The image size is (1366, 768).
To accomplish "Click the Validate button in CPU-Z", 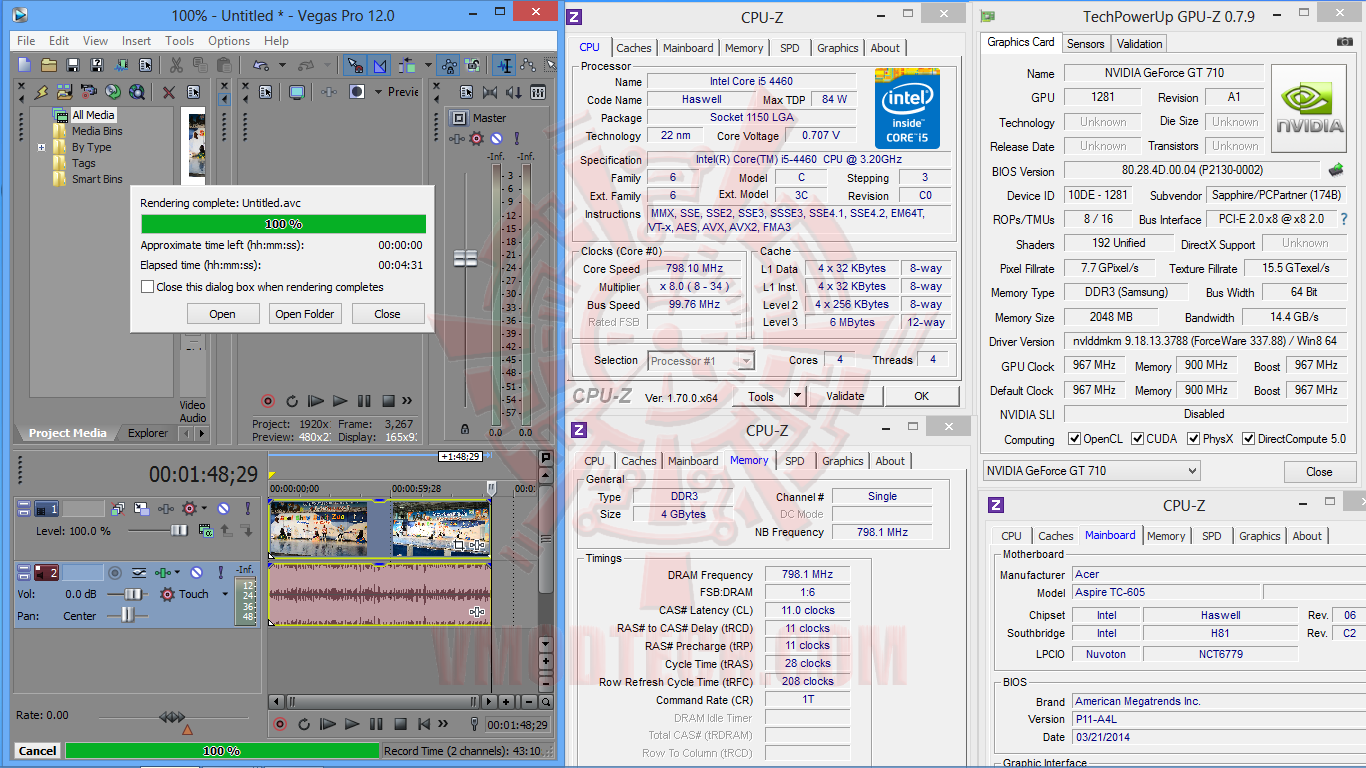I will point(845,396).
